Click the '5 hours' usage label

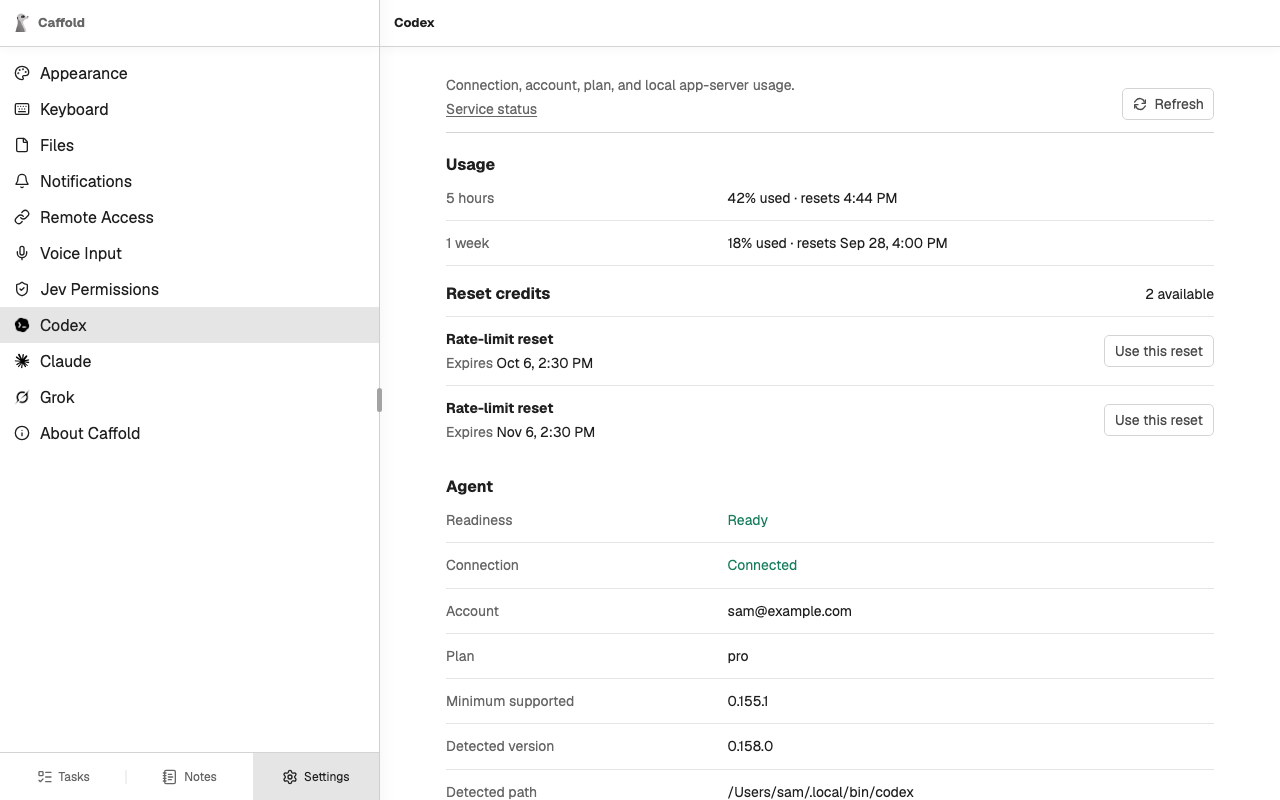470,198
